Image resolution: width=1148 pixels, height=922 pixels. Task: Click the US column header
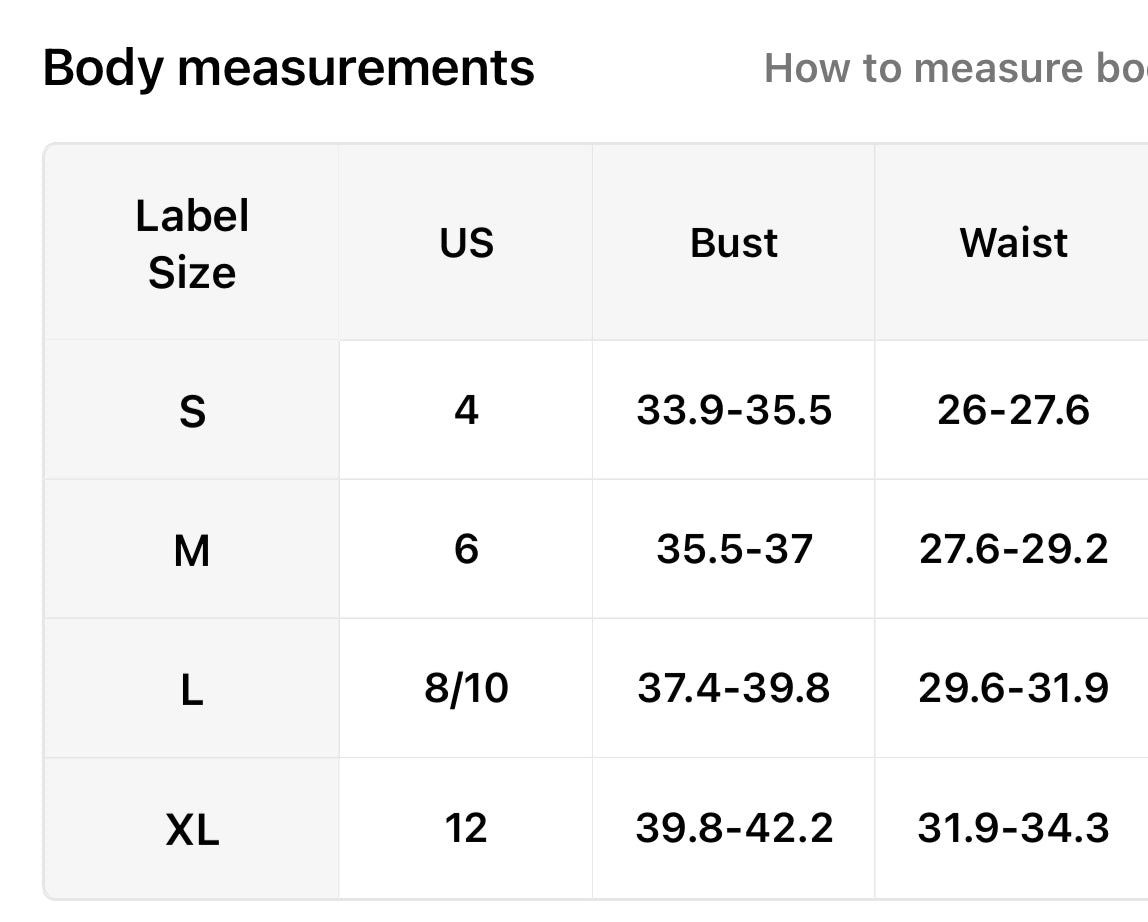coord(466,242)
